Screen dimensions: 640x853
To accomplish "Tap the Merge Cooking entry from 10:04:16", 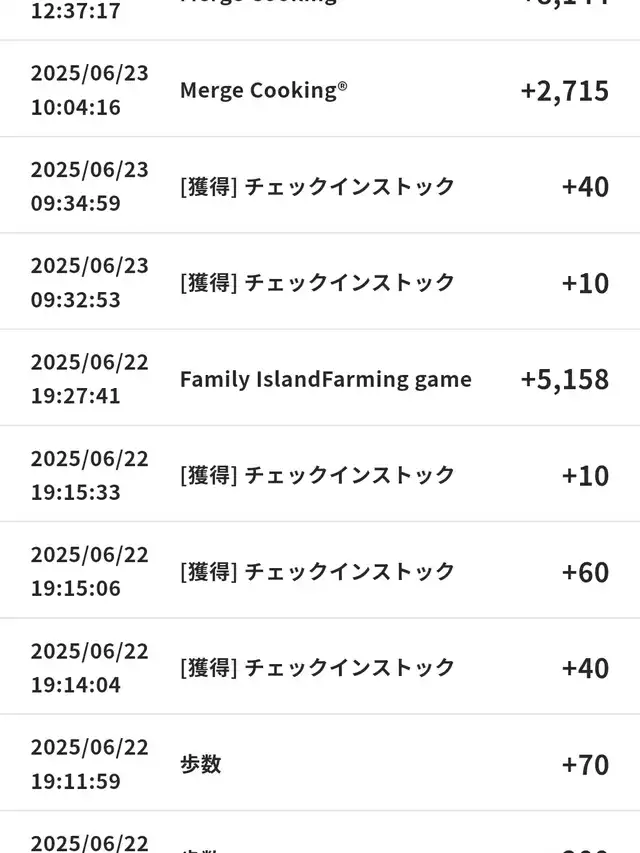I will coord(264,90).
